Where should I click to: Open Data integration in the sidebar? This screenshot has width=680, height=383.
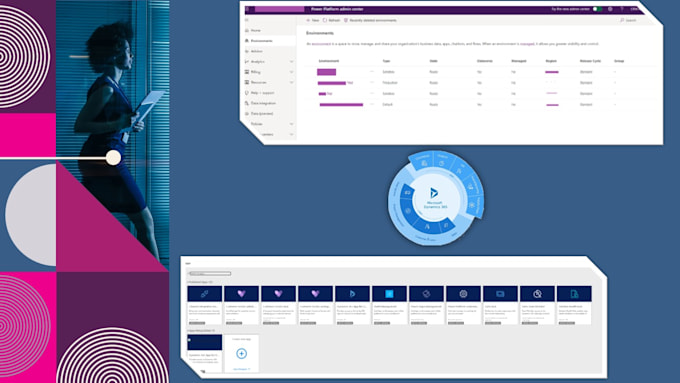[x=260, y=103]
